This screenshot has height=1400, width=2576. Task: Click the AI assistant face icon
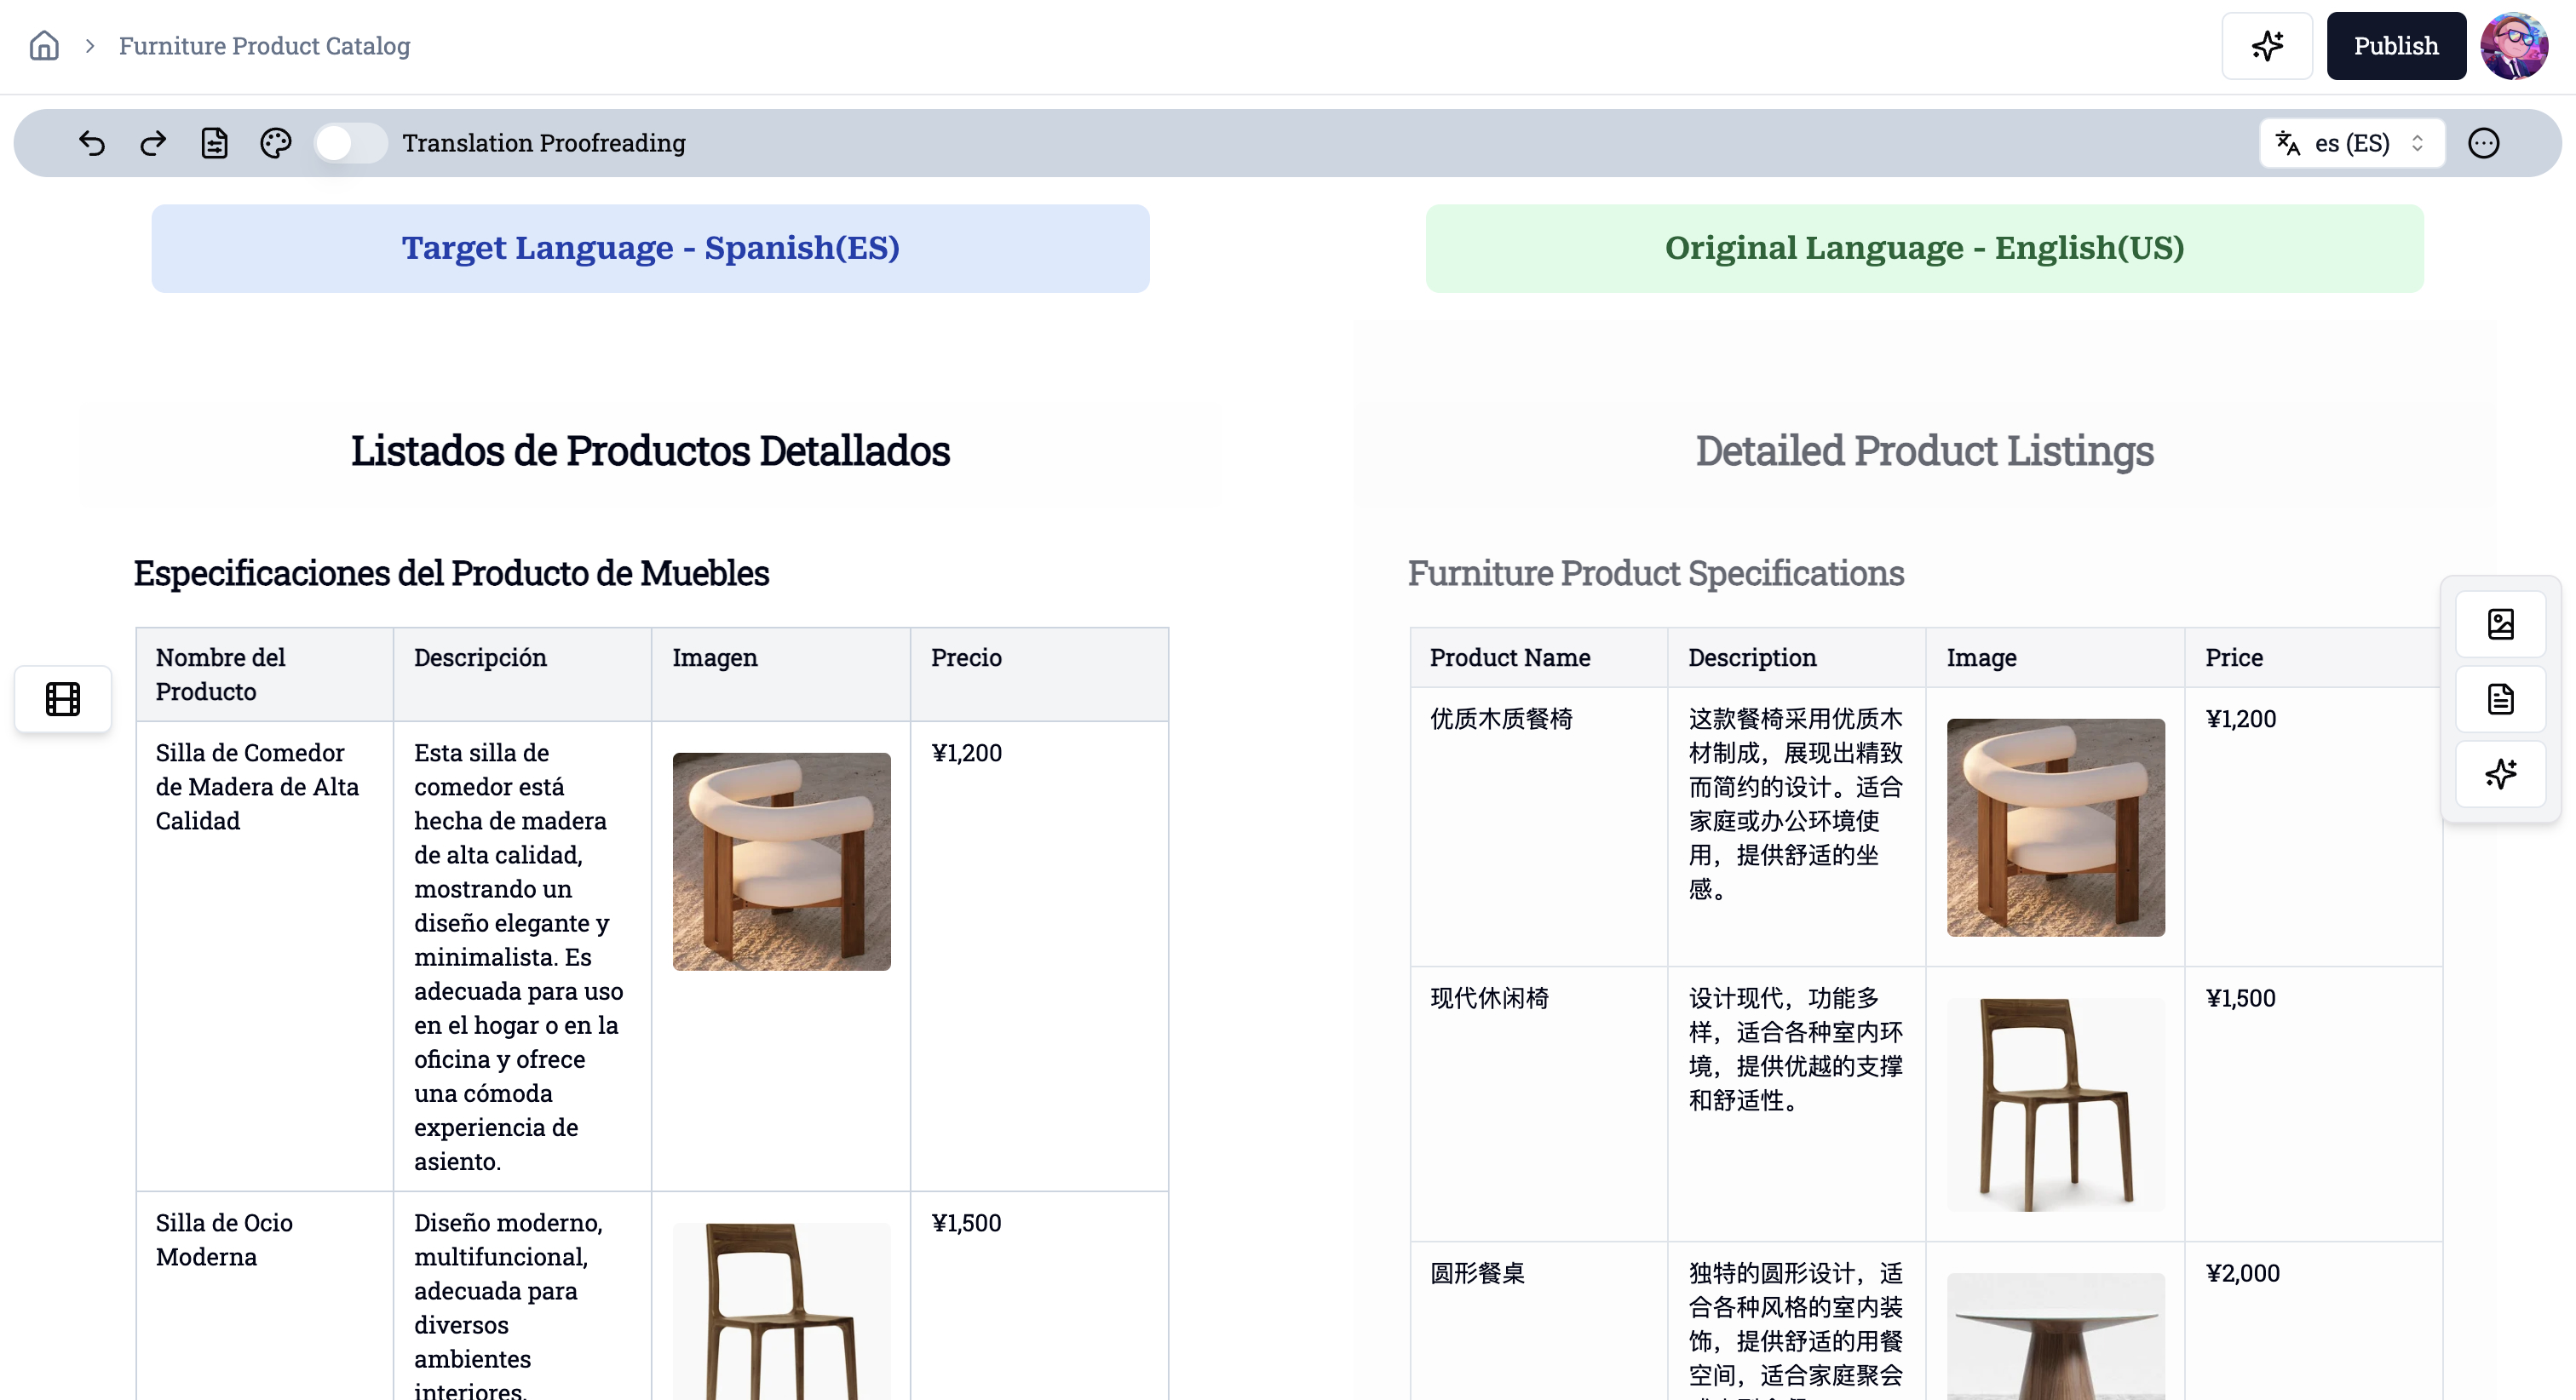pyautogui.click(x=2517, y=45)
